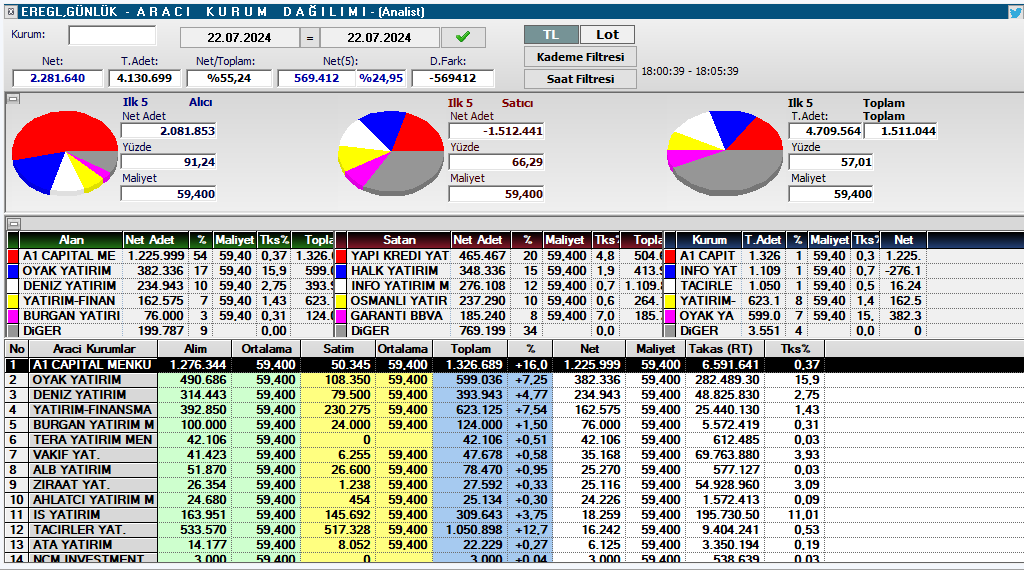This screenshot has height=570, width=1024.
Task: Select the AHLATCI YATIRIM M row
Action: click(513, 500)
